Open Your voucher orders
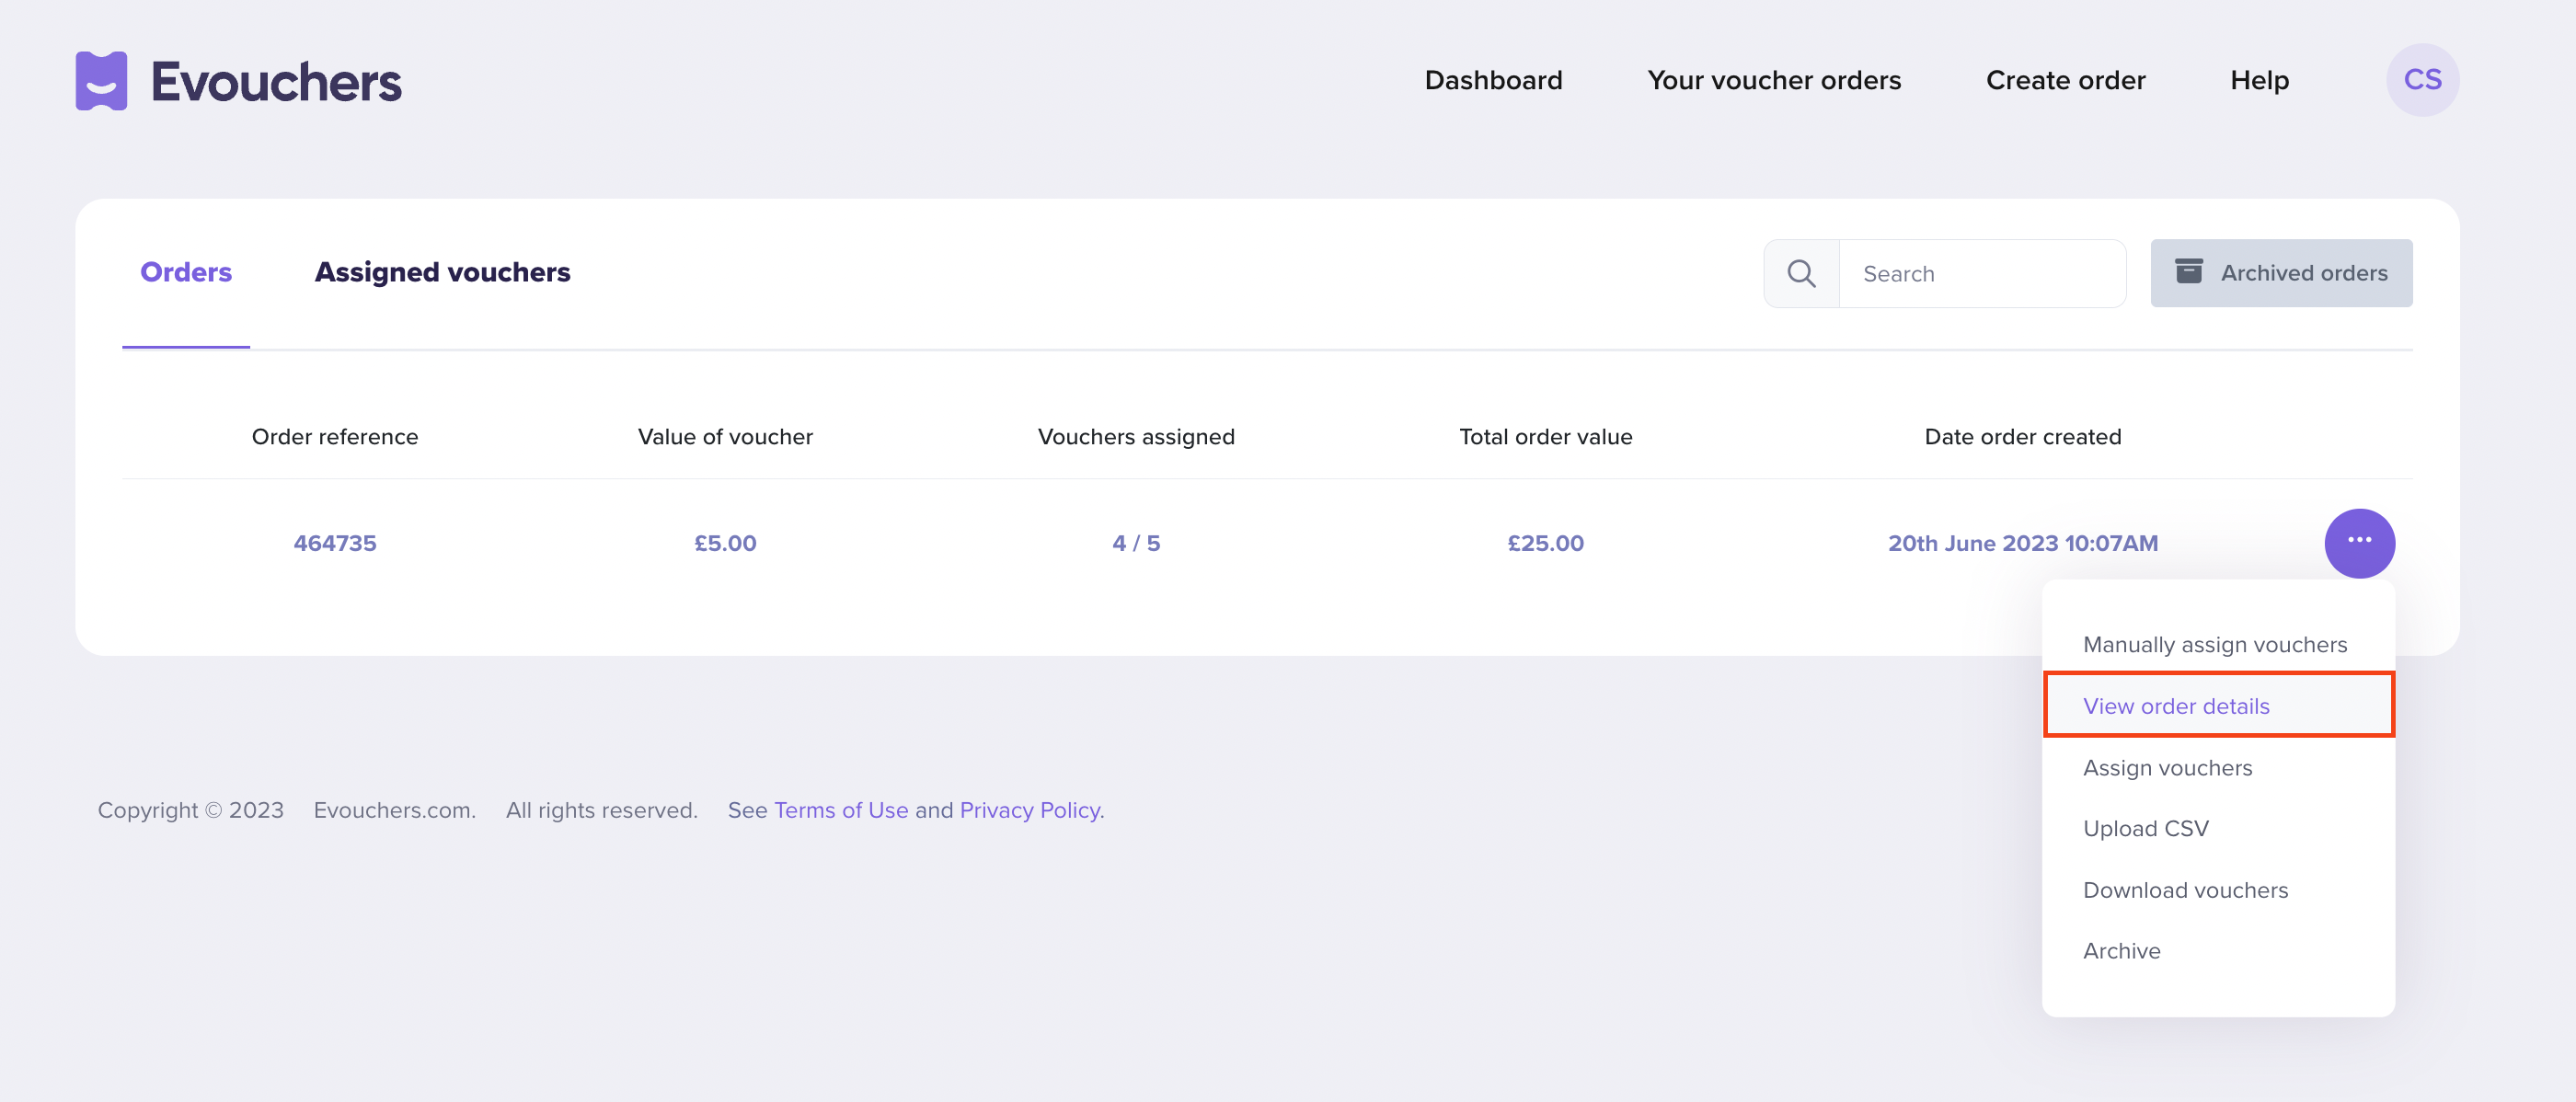Viewport: 2576px width, 1102px height. click(1774, 80)
